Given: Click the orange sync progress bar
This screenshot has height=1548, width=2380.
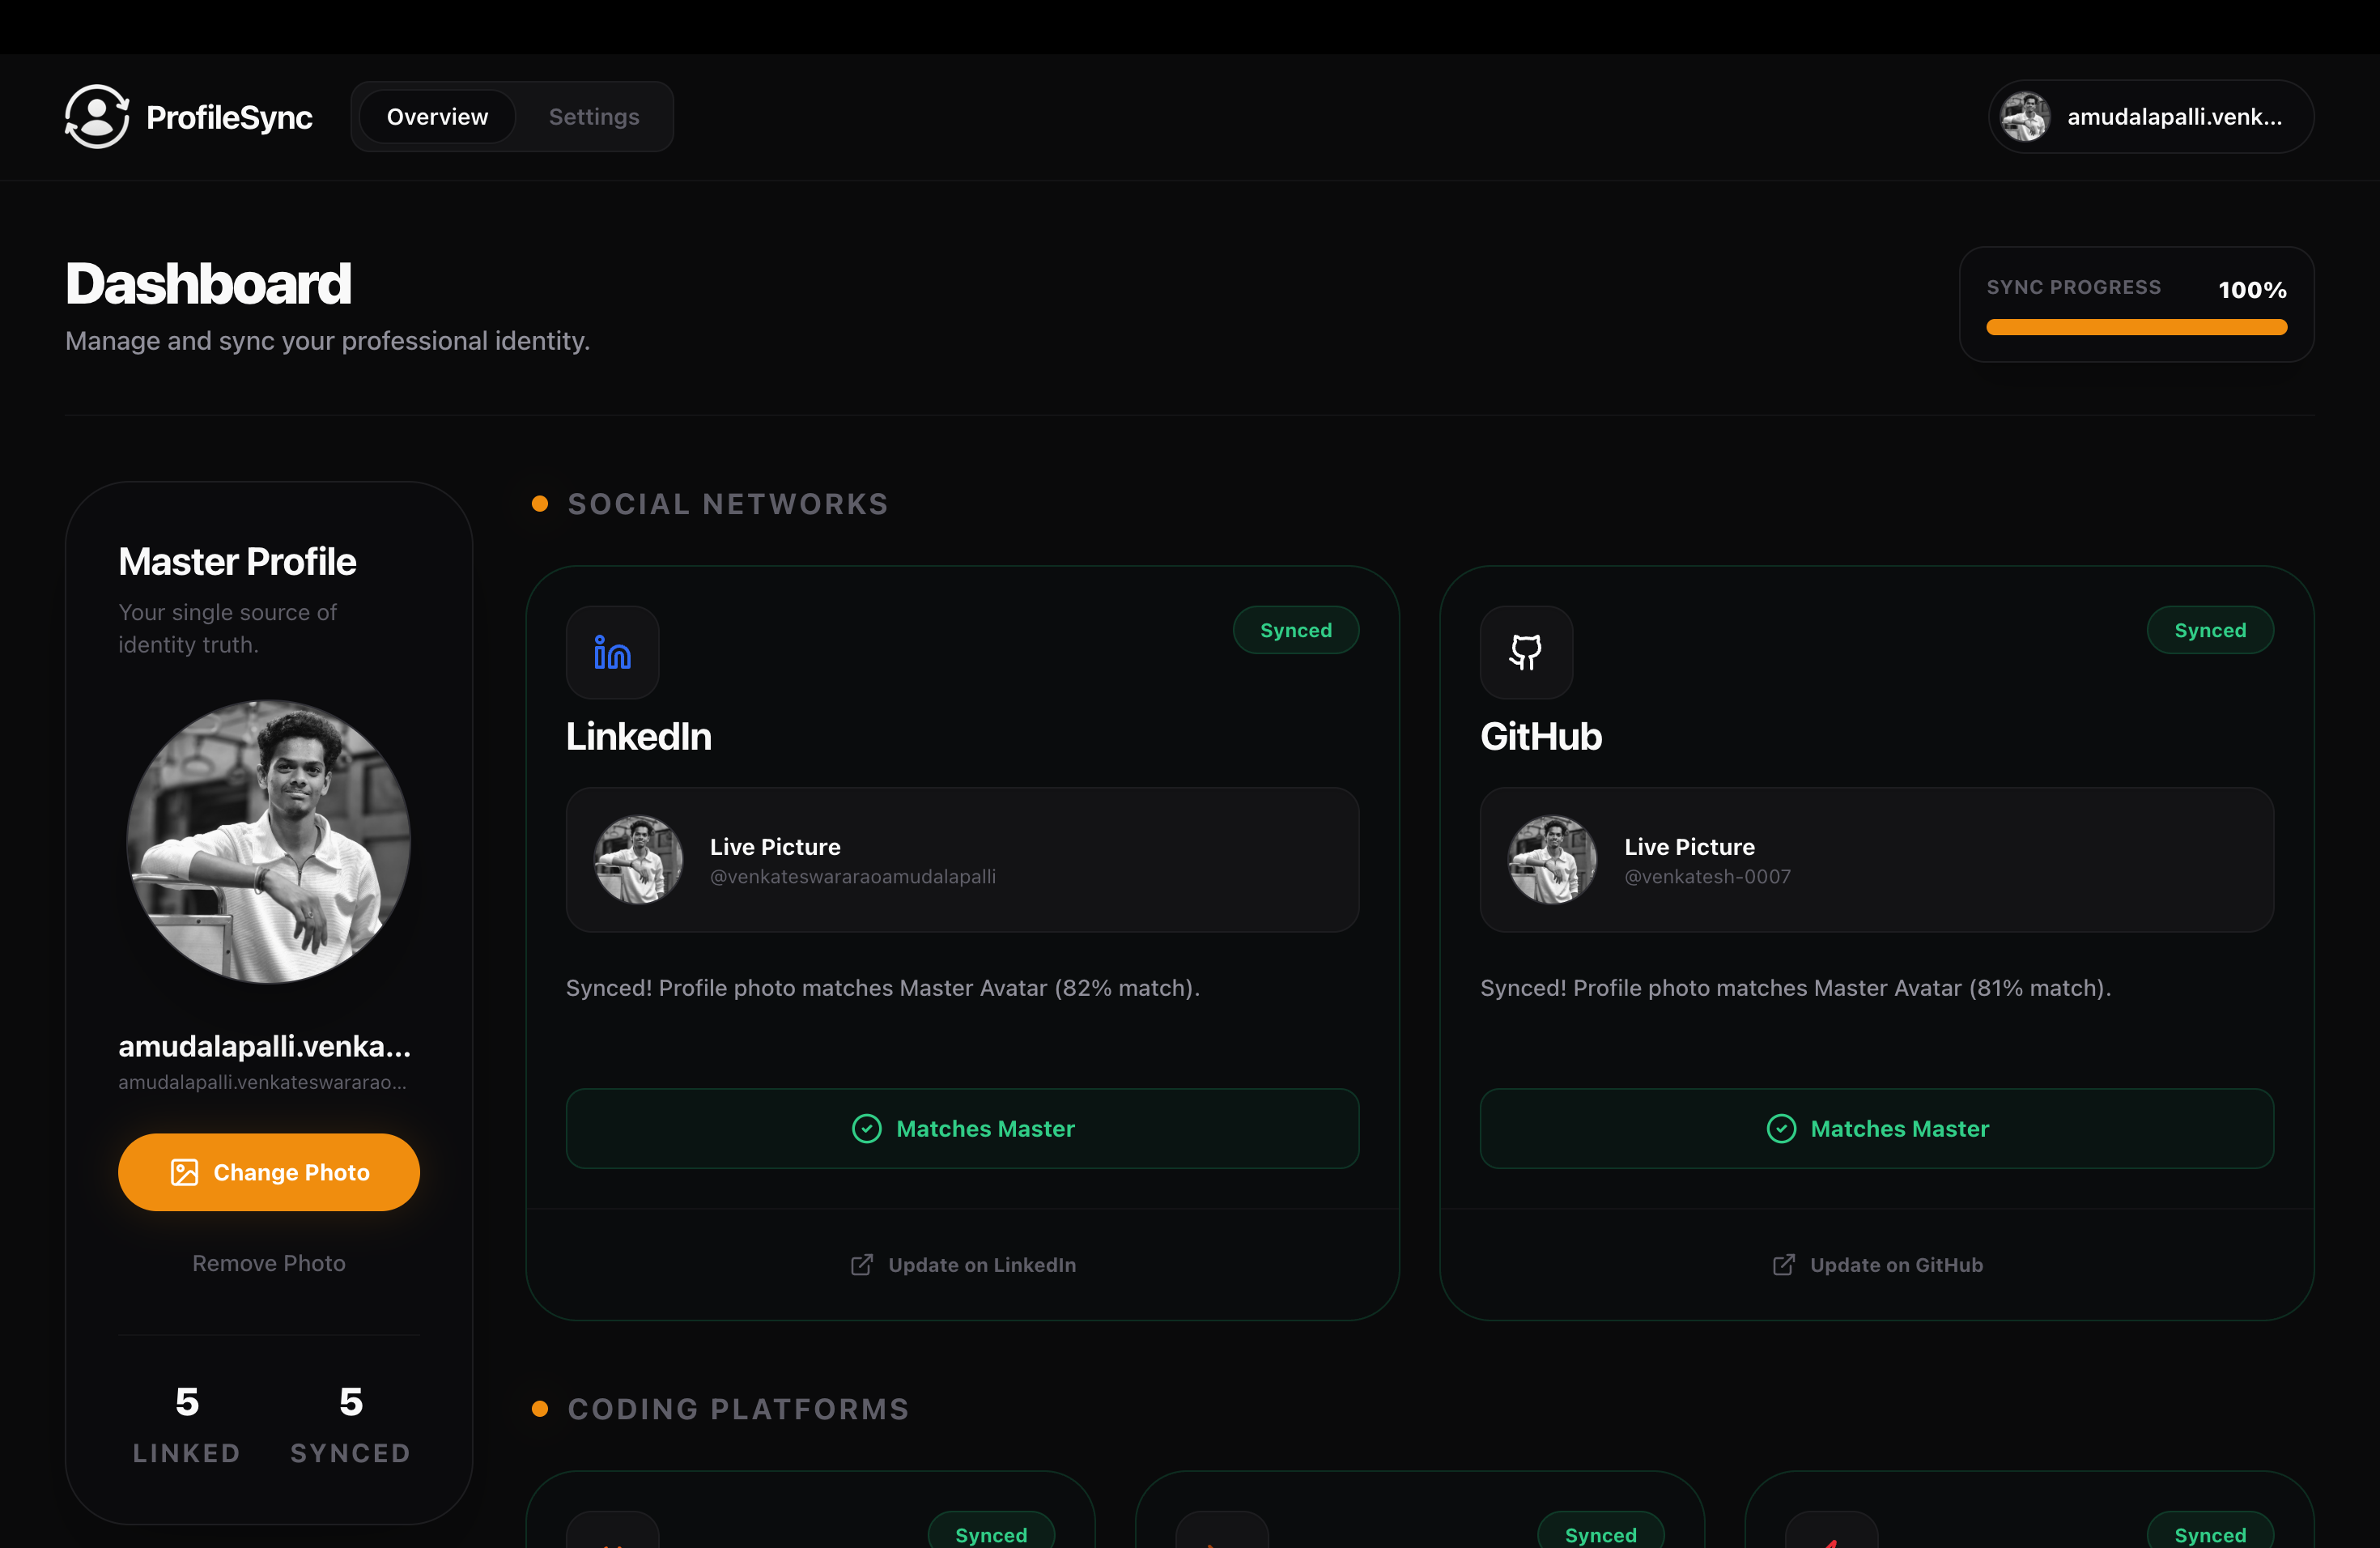Looking at the screenshot, I should 2136,327.
